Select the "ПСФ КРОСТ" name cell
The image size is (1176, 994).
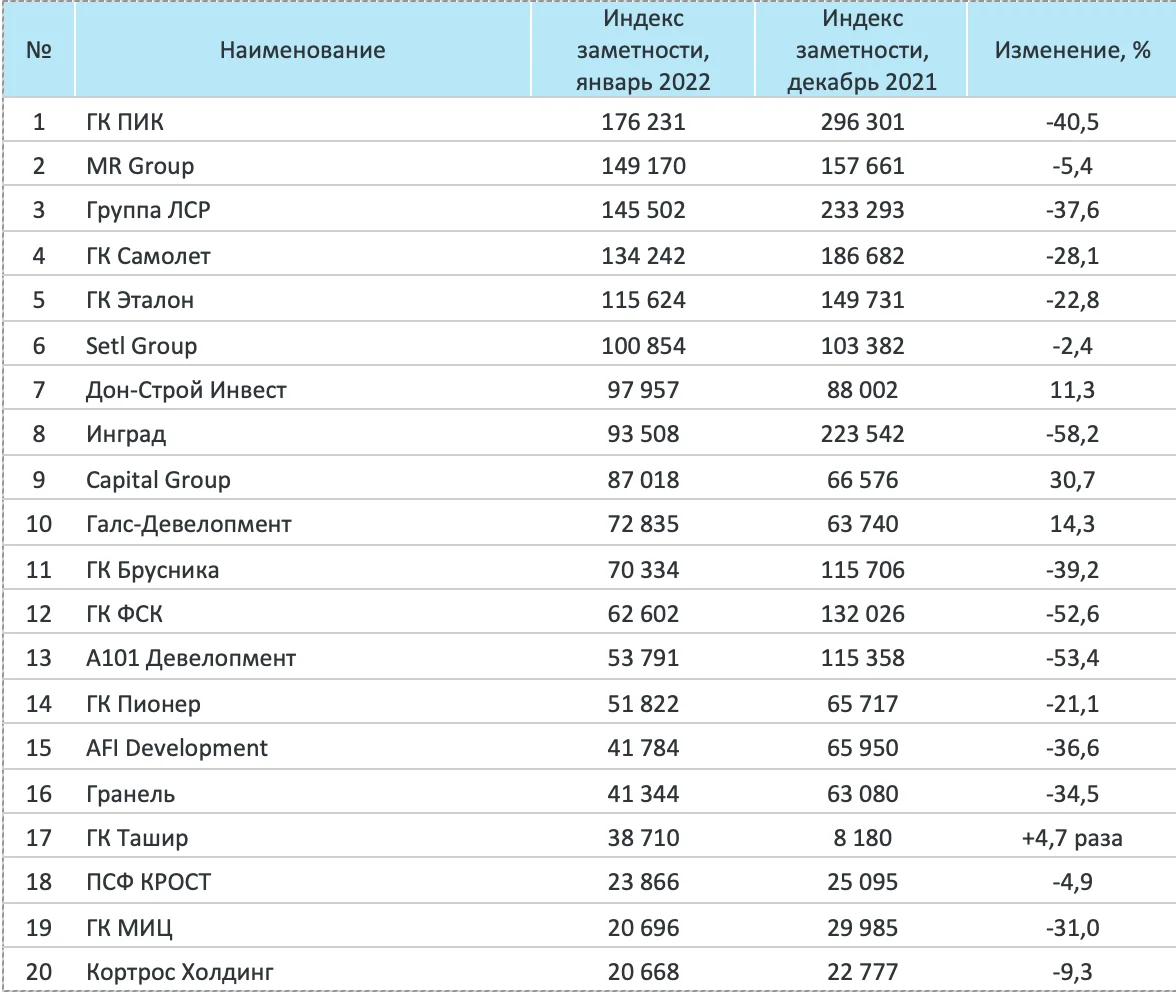pyautogui.click(x=149, y=882)
